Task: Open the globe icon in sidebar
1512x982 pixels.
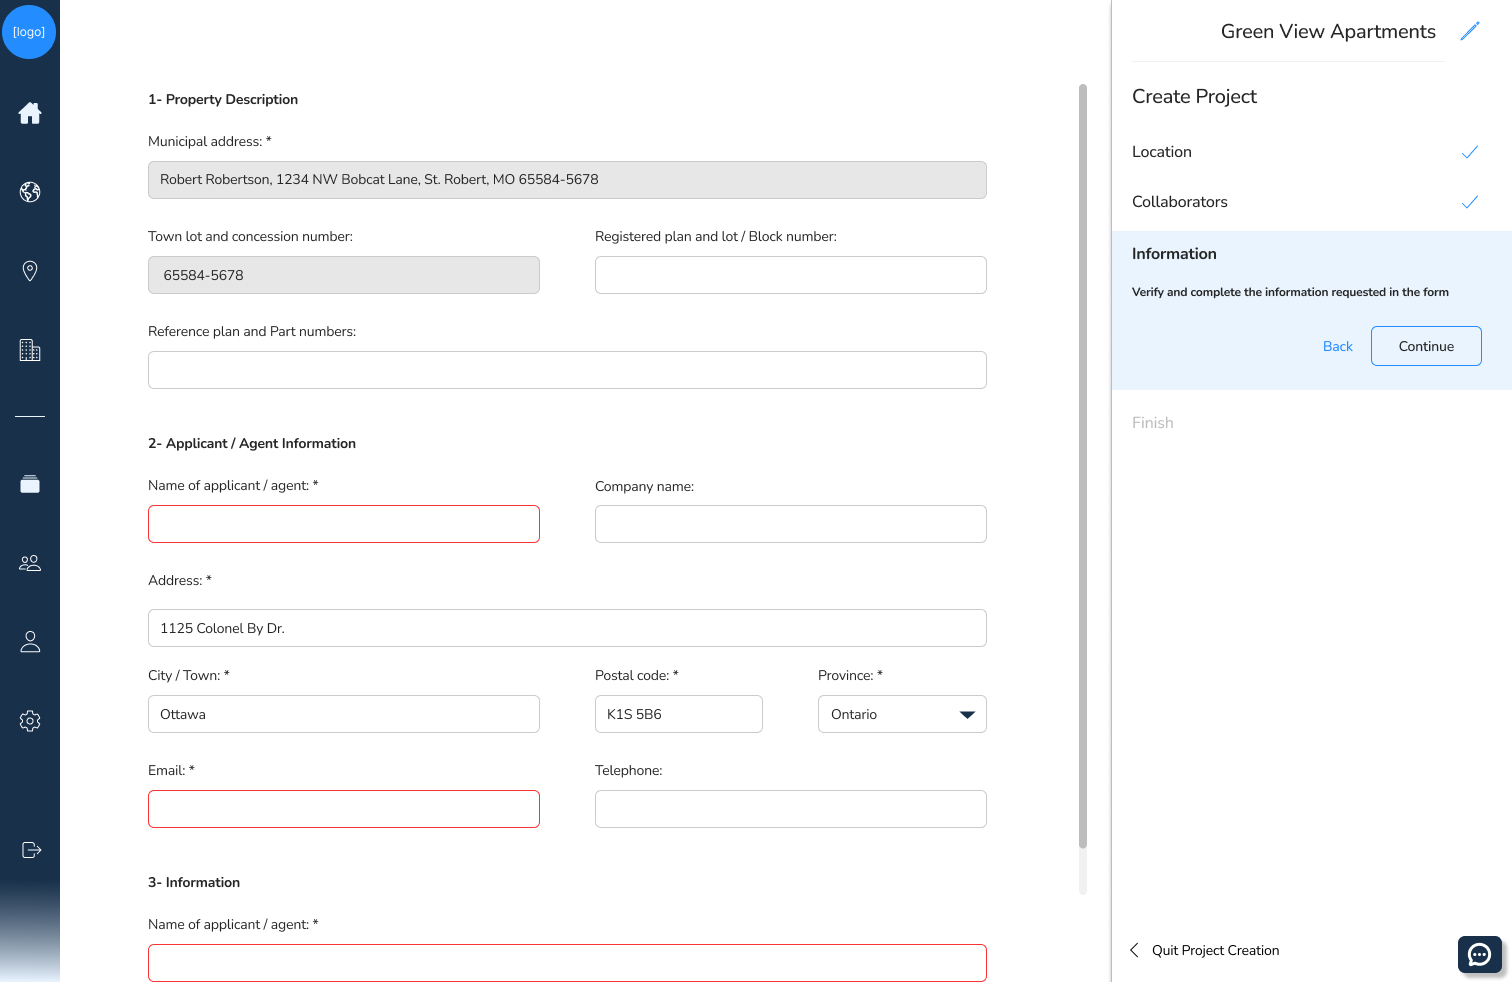Action: click(x=30, y=192)
